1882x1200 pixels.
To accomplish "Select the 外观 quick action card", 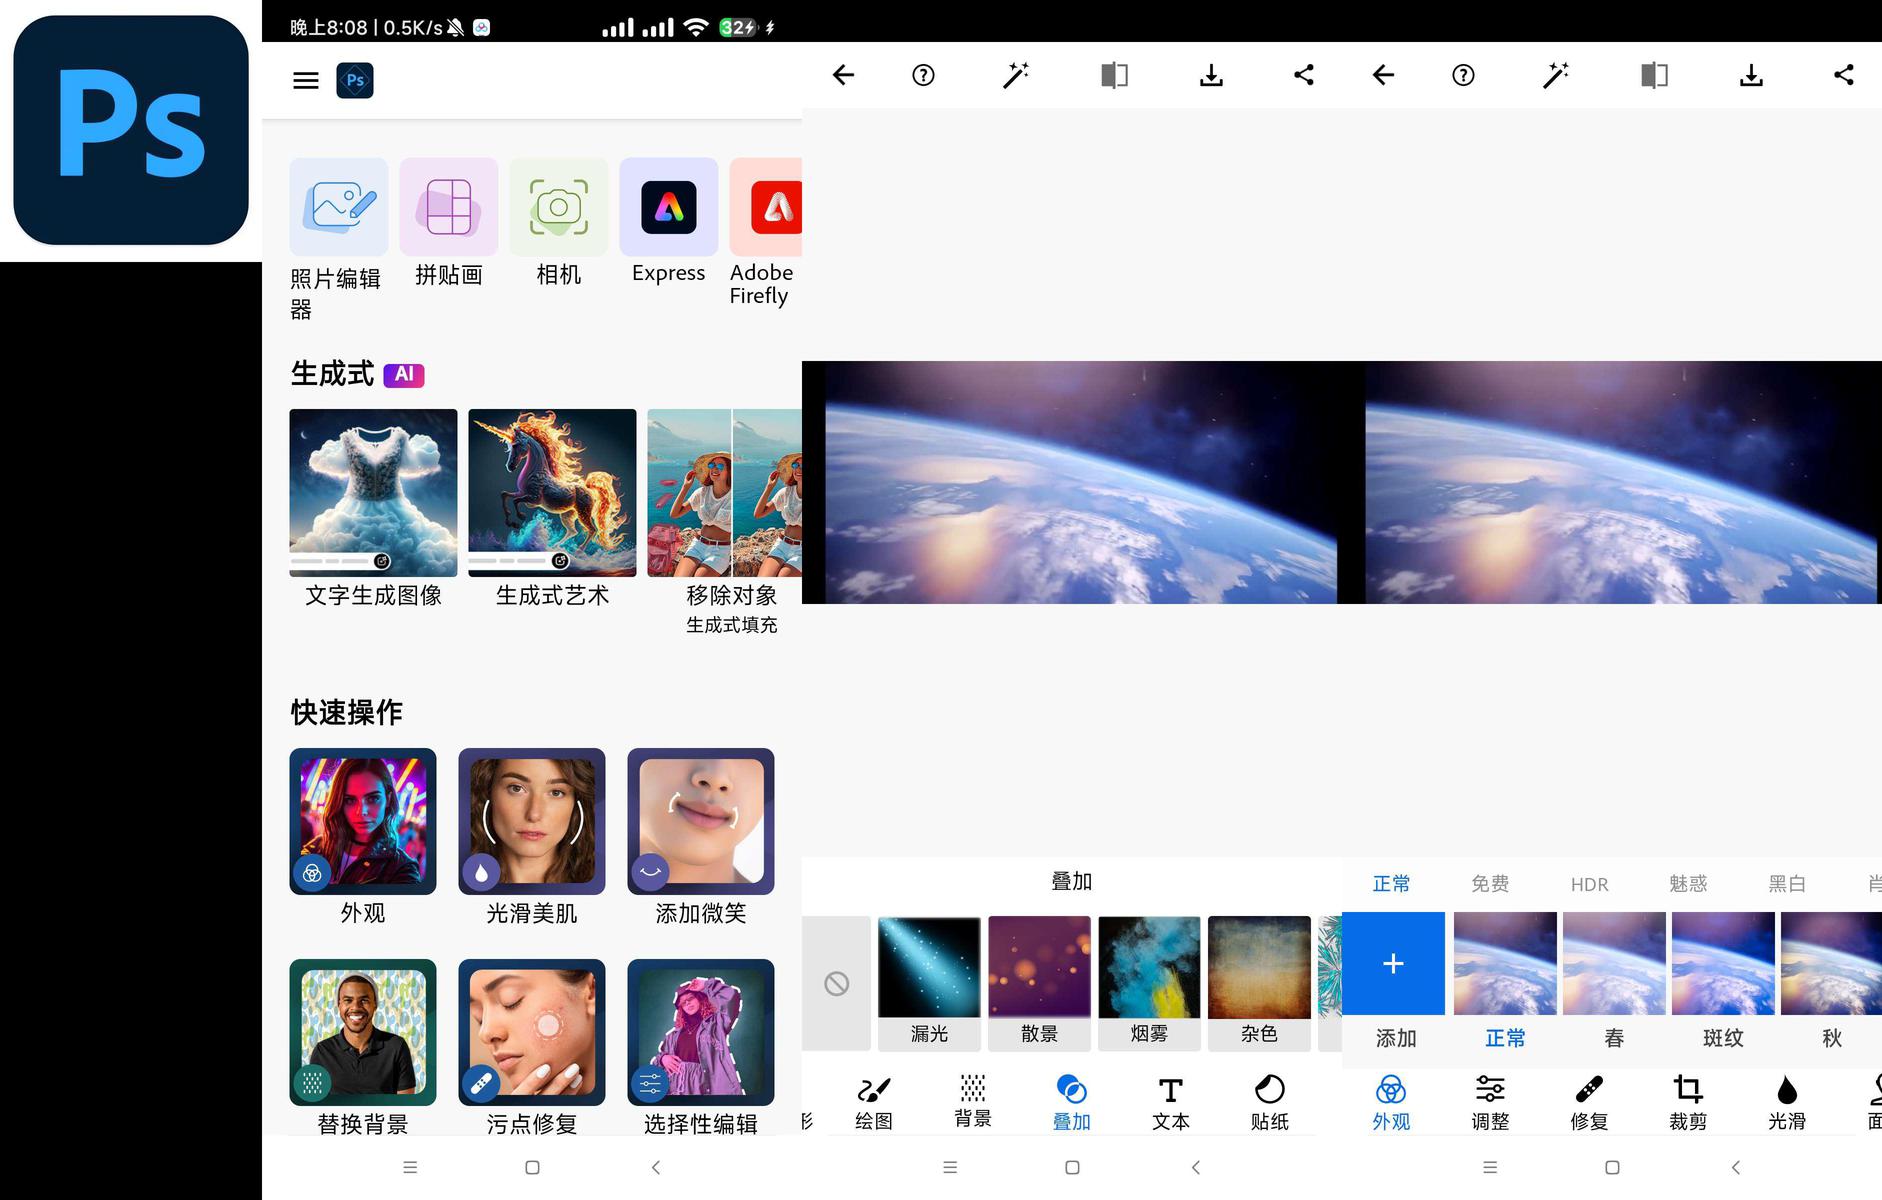I will tap(363, 821).
